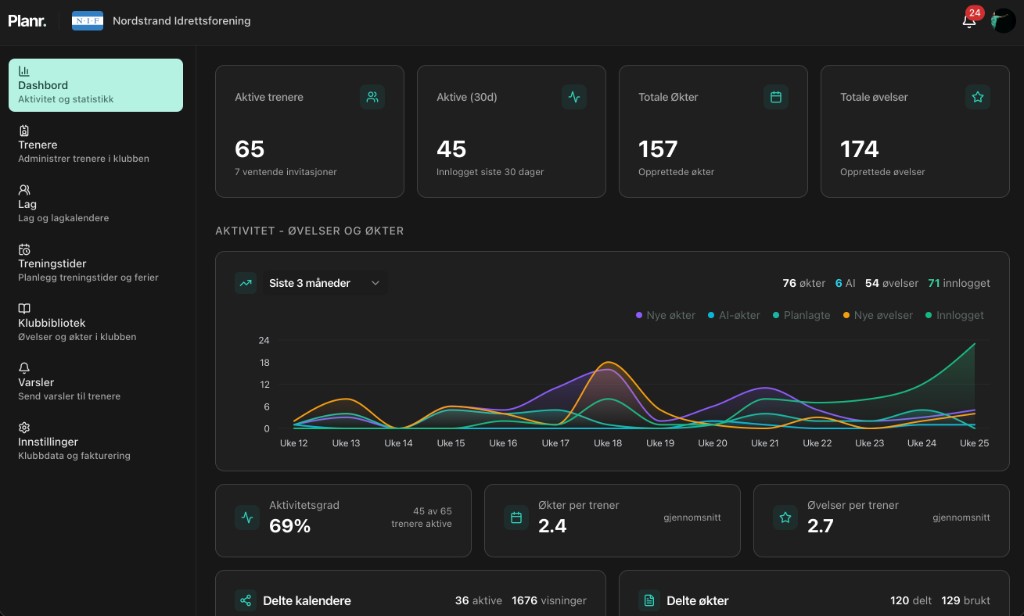Click the 45 av 65 trenere aktive text
Viewport: 1024px width, 616px height.
click(421, 517)
